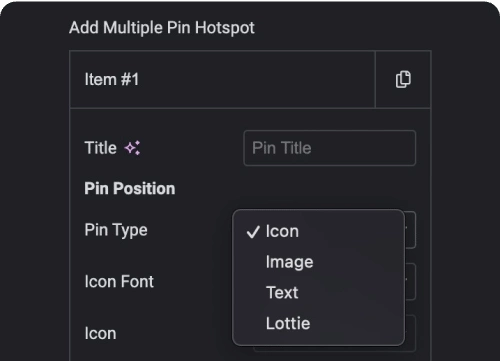Click the Pin Type select box edge

click(410, 230)
